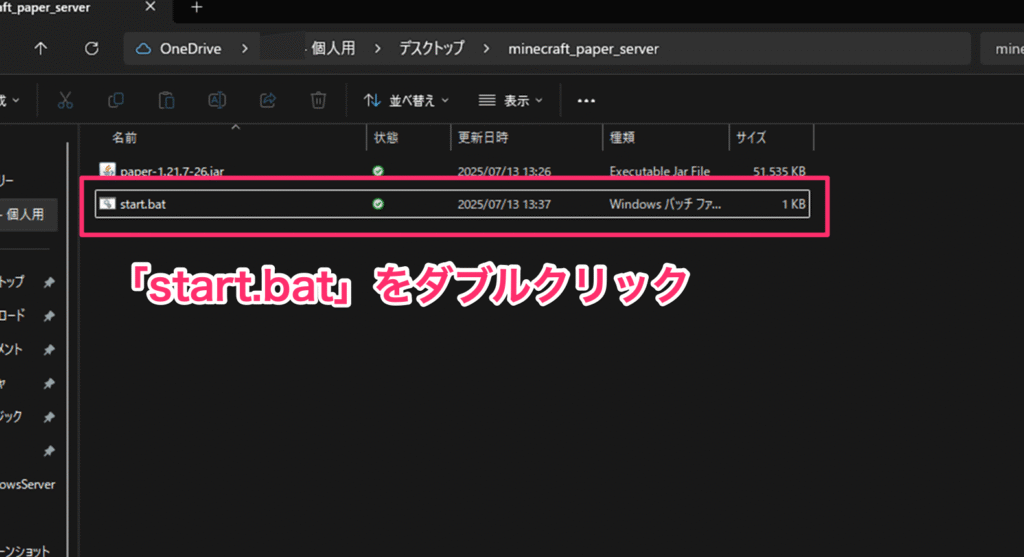This screenshot has width=1024, height=557.
Task: Click the 1 KB size cell
Action: (x=793, y=204)
